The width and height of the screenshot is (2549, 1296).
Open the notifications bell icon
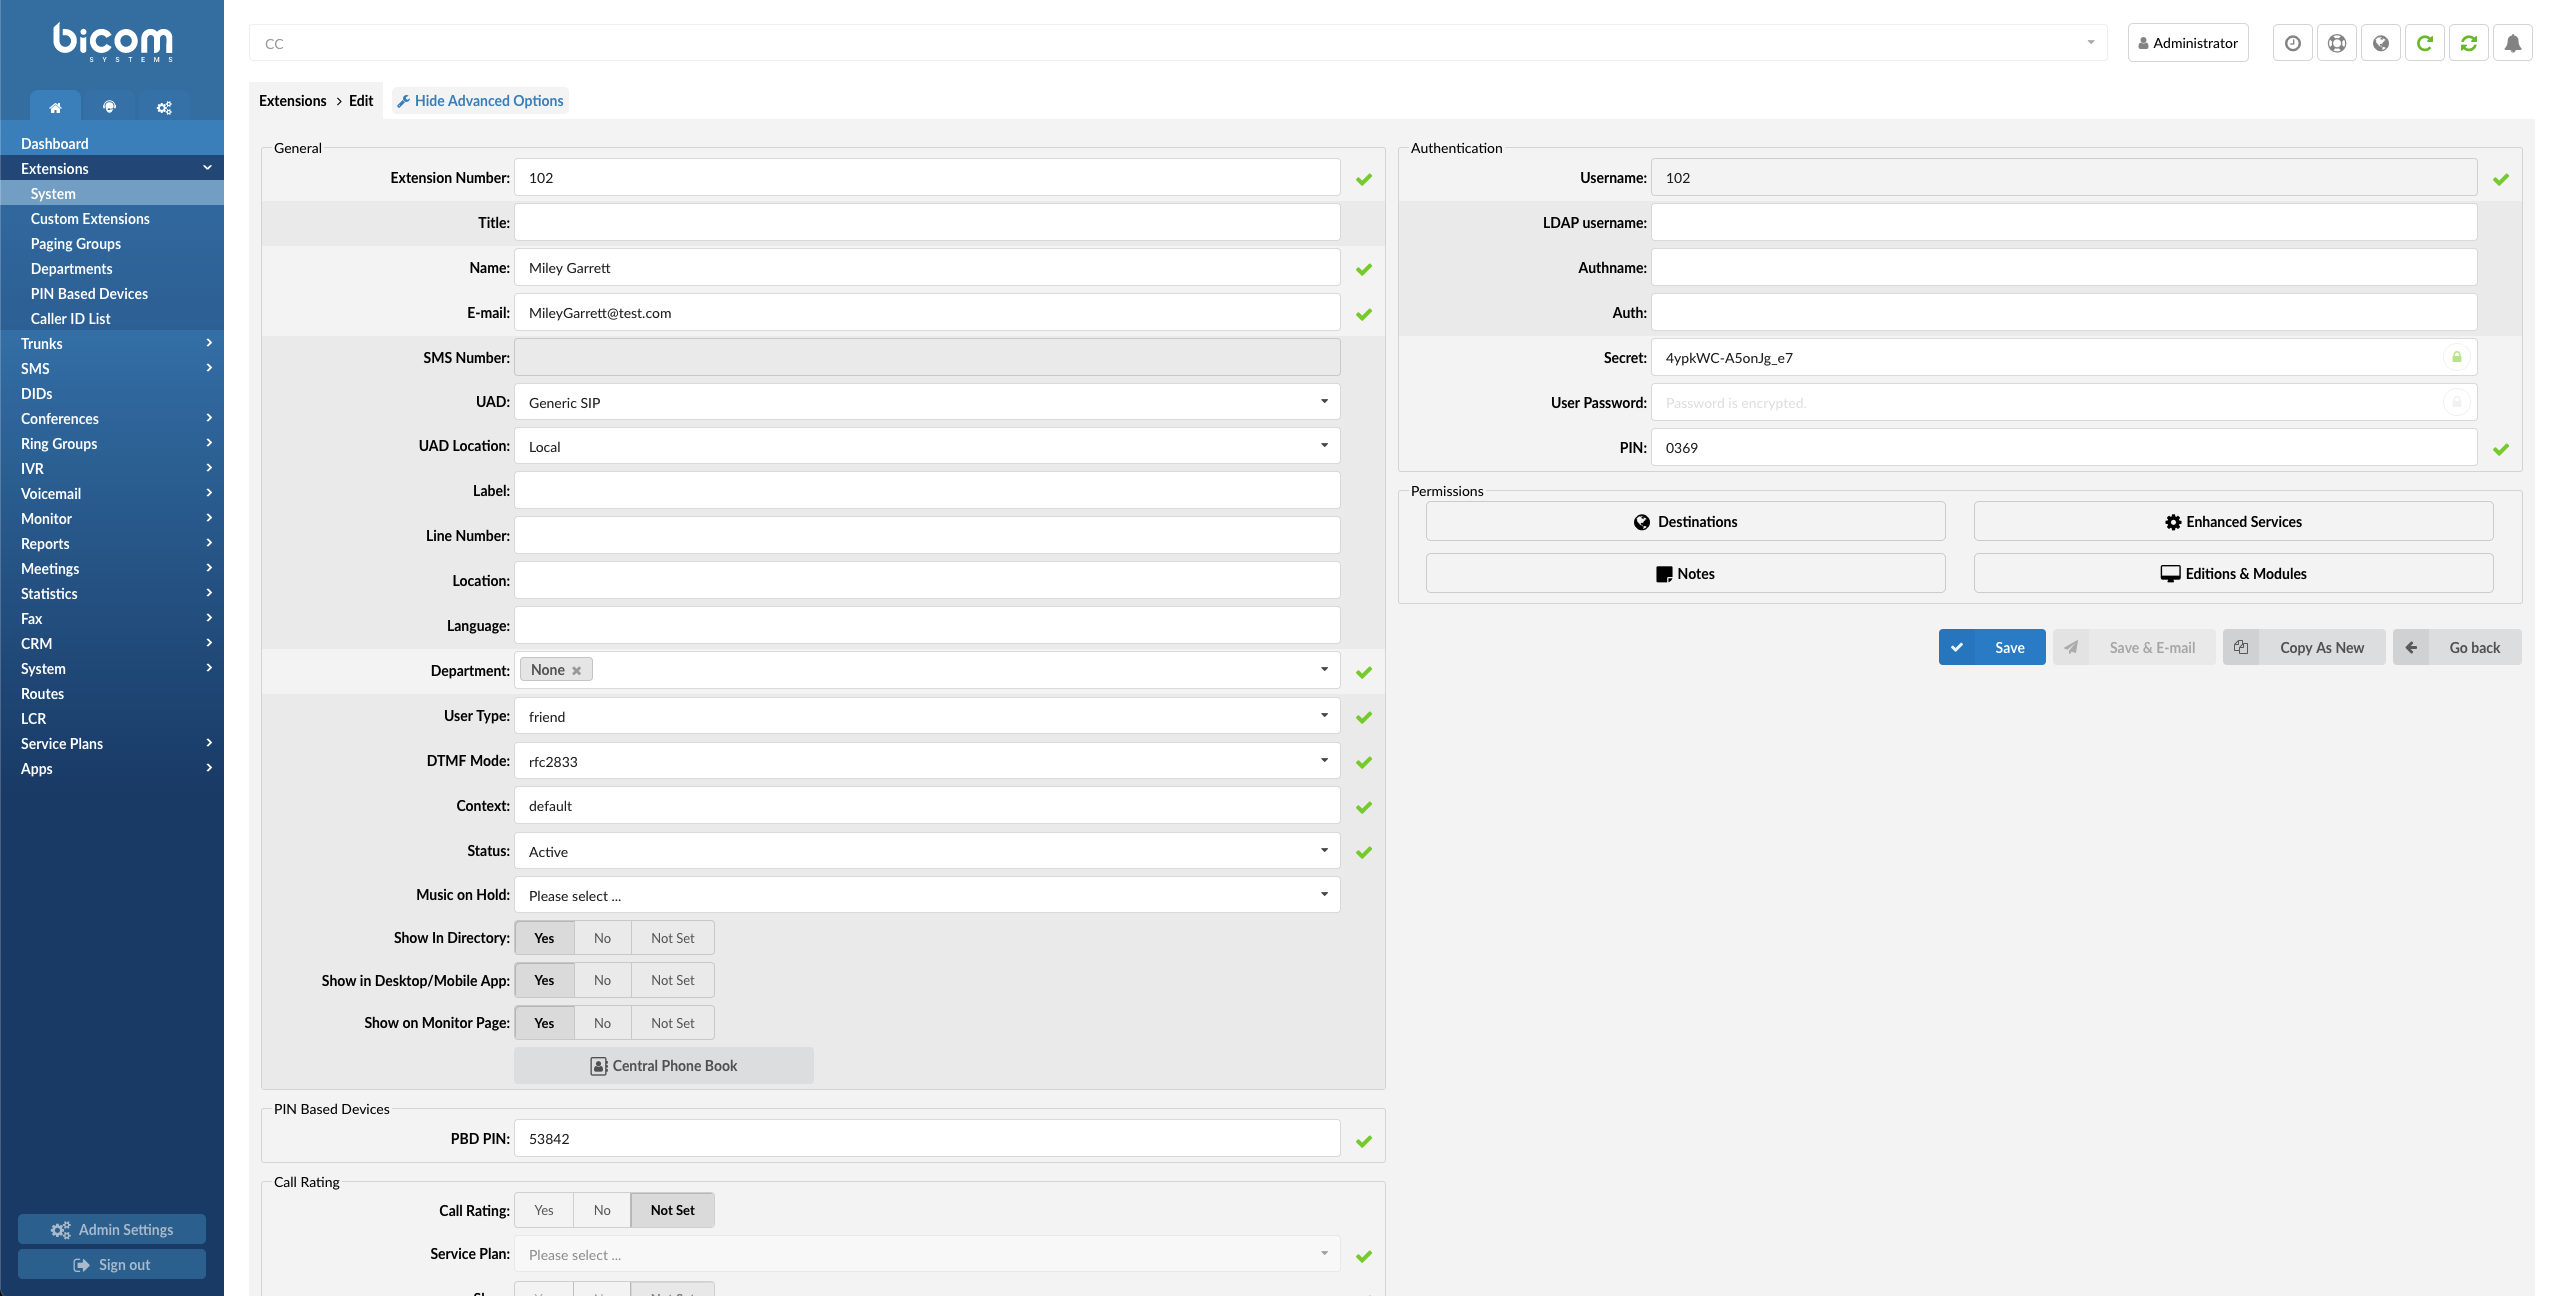2512,43
